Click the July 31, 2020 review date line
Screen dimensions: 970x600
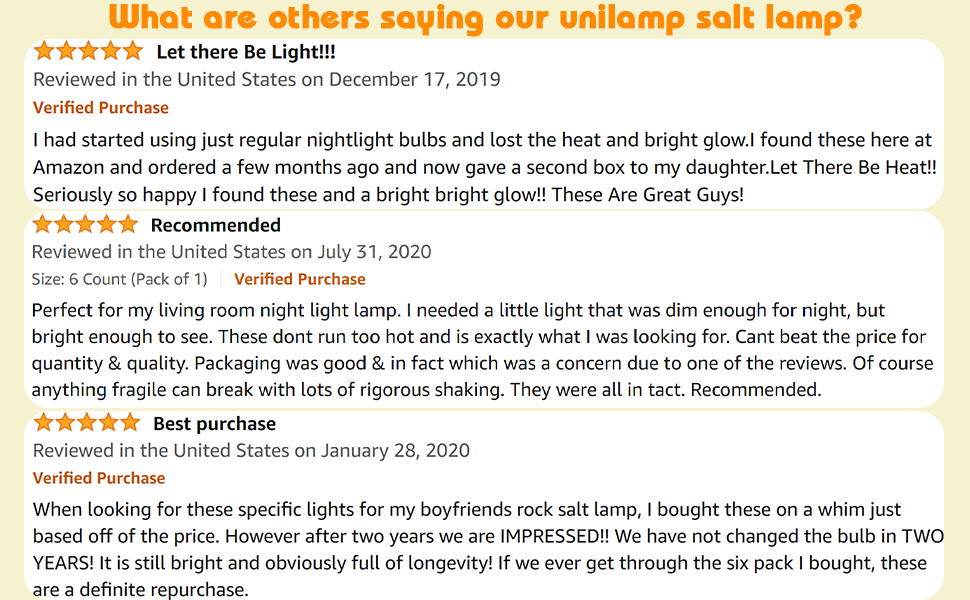point(231,252)
